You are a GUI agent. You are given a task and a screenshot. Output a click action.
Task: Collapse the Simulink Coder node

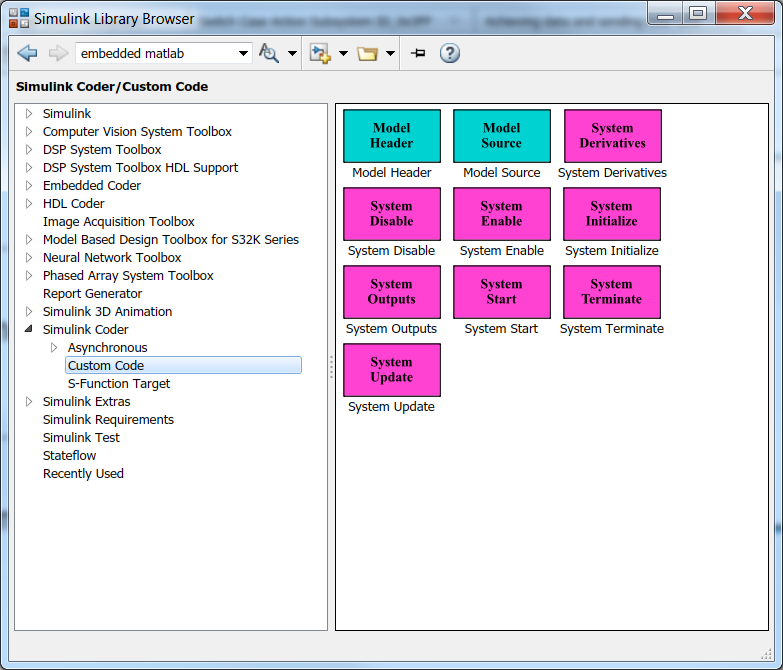click(29, 329)
